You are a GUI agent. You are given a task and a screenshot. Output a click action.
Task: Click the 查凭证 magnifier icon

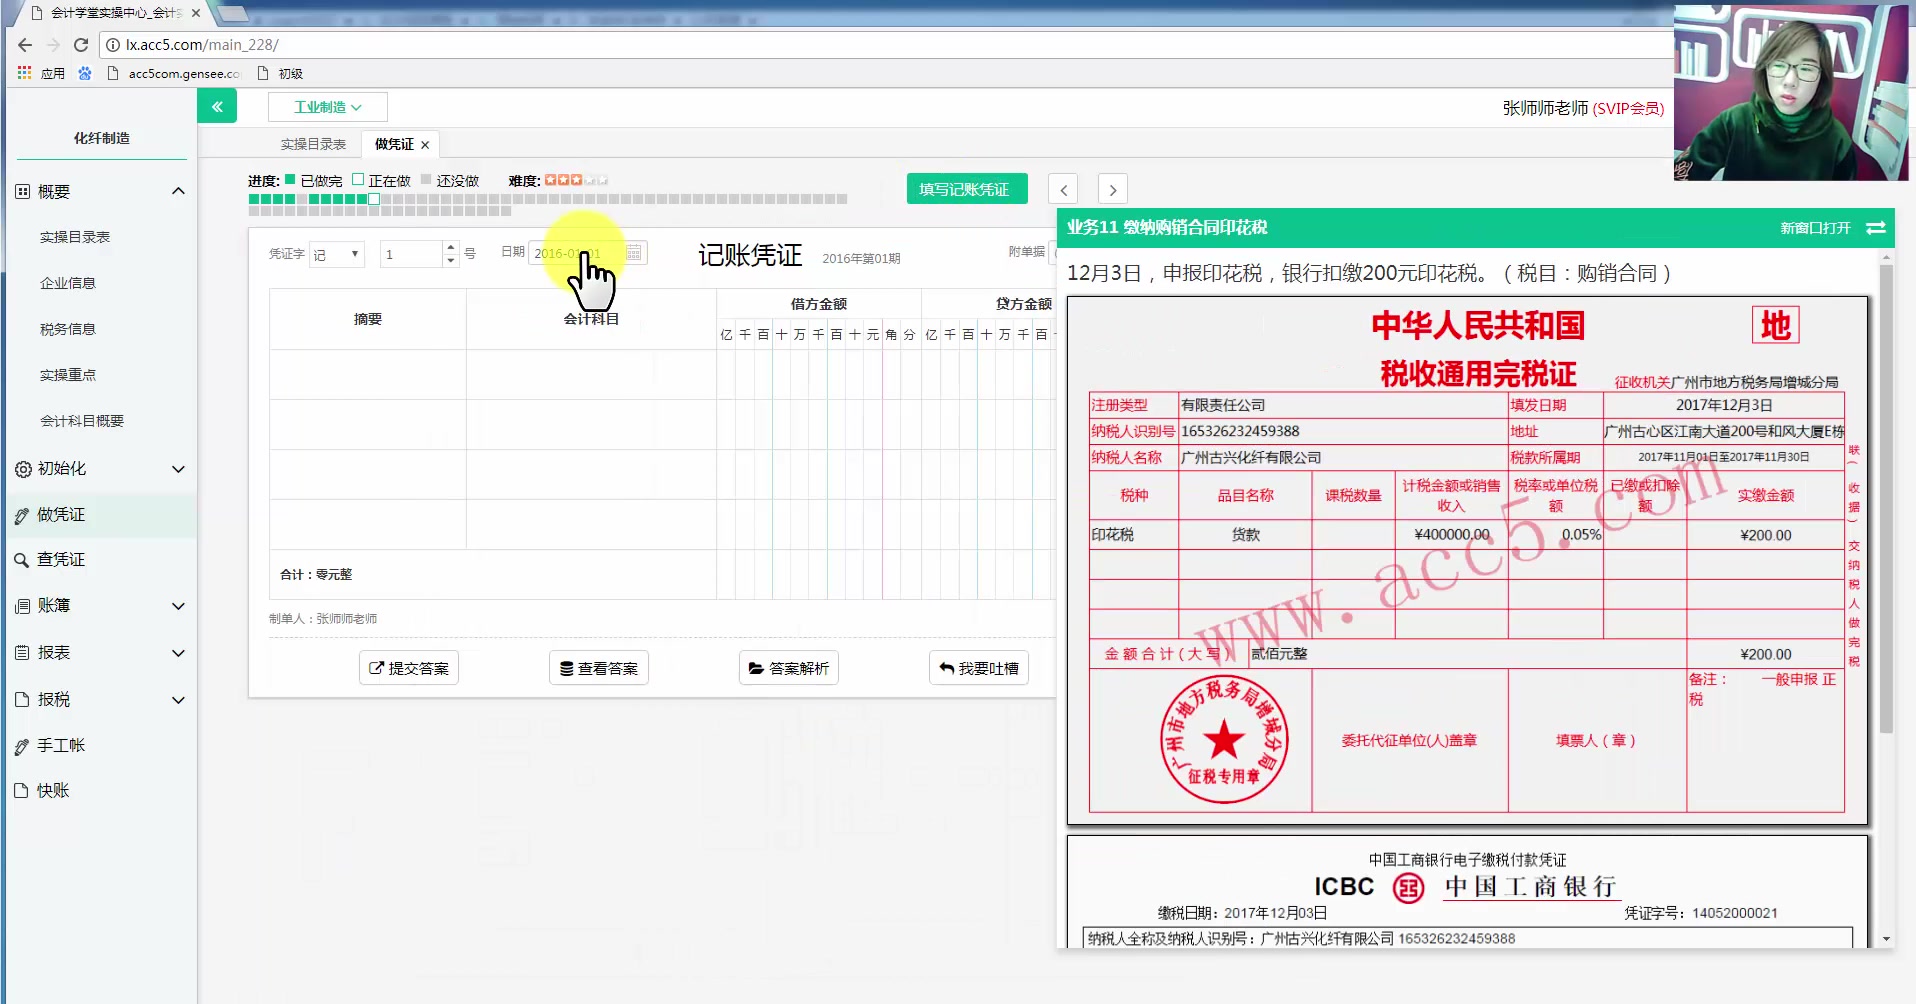pyautogui.click(x=20, y=559)
